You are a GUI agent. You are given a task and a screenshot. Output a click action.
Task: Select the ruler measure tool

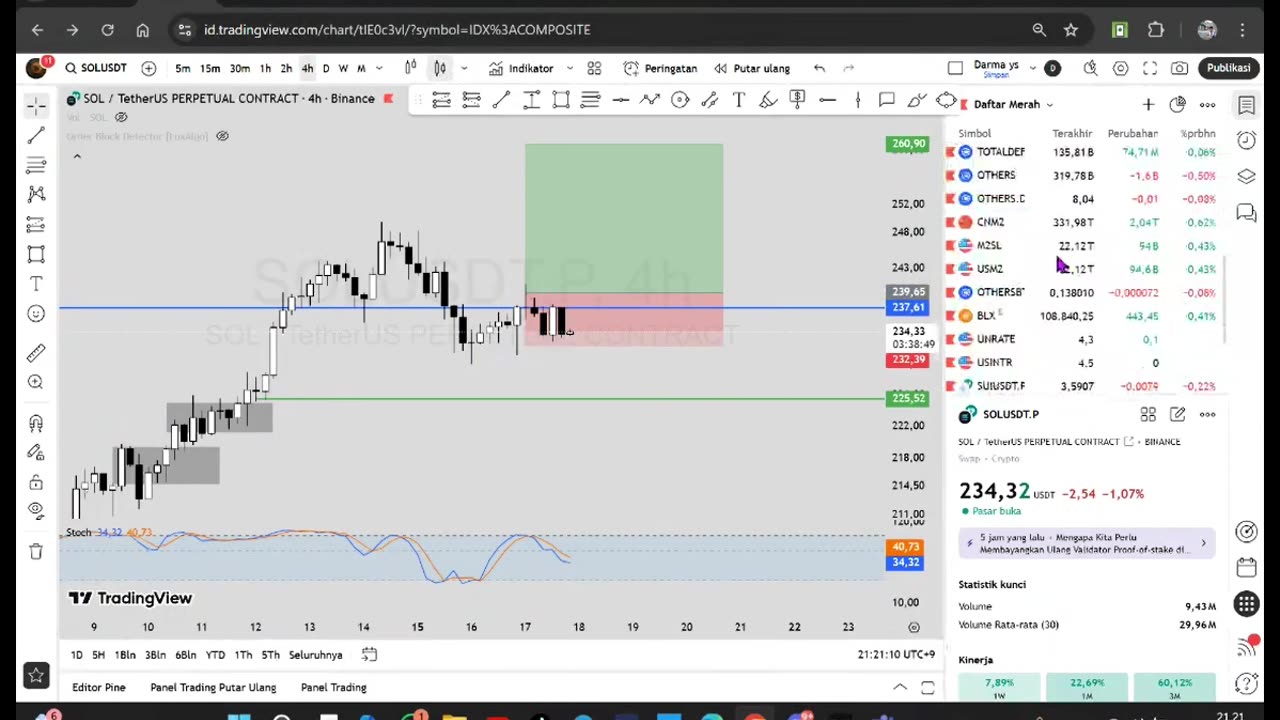(x=36, y=352)
